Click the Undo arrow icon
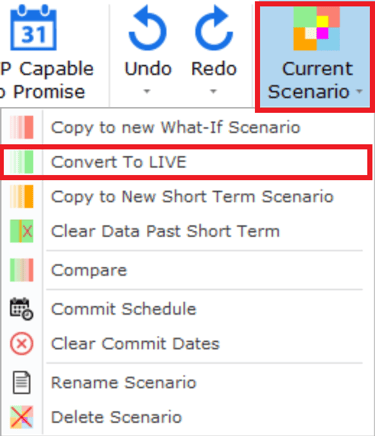Viewport: 375px width, 436px height. tap(147, 29)
